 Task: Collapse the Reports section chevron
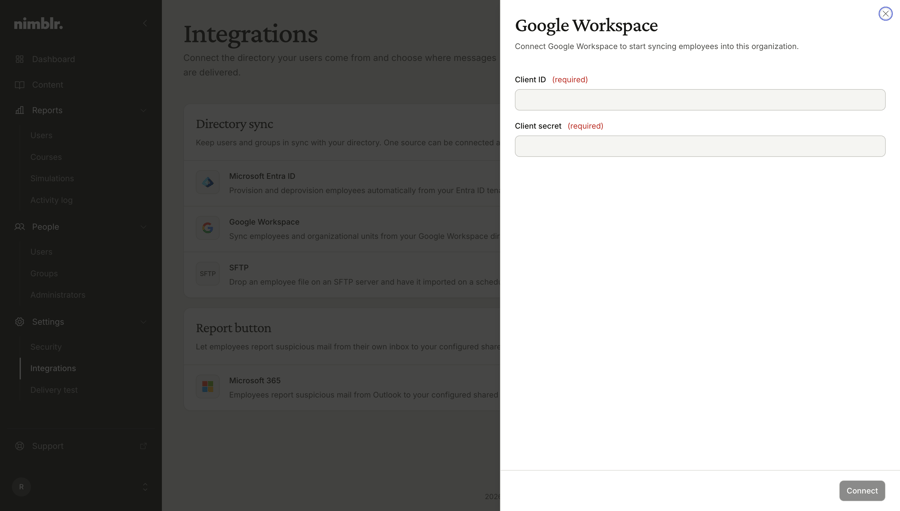coord(143,110)
